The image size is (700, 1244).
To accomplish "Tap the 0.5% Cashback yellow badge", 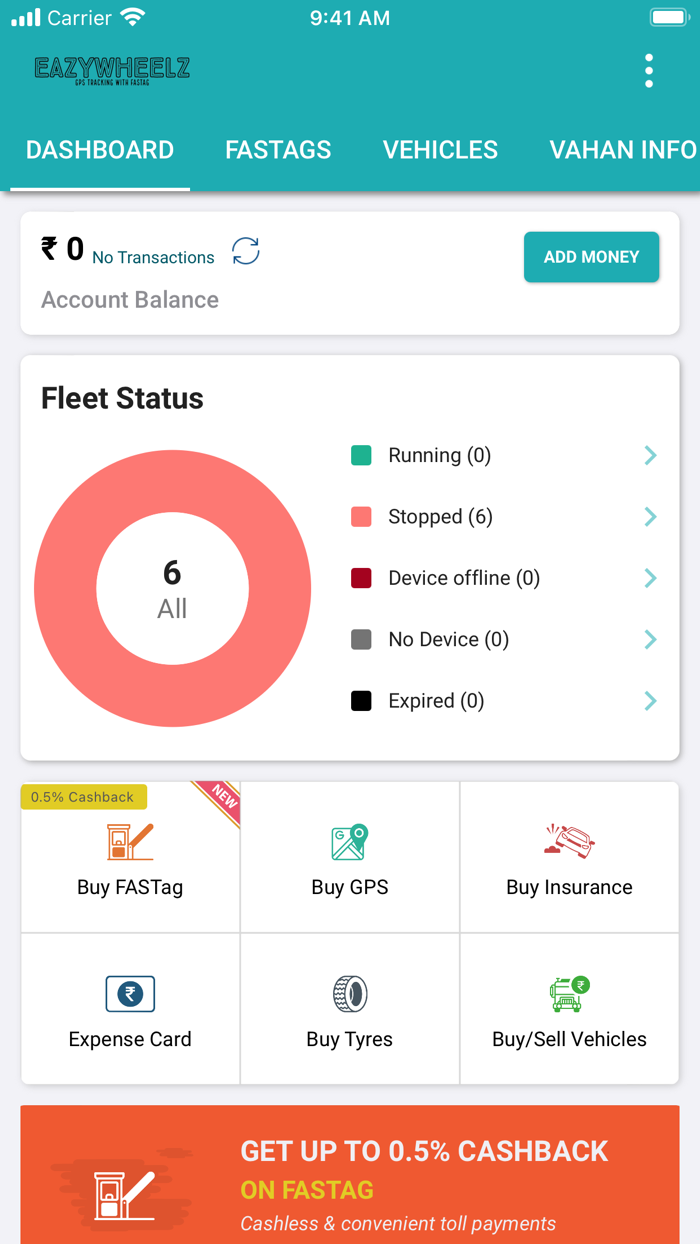I will 84,797.
